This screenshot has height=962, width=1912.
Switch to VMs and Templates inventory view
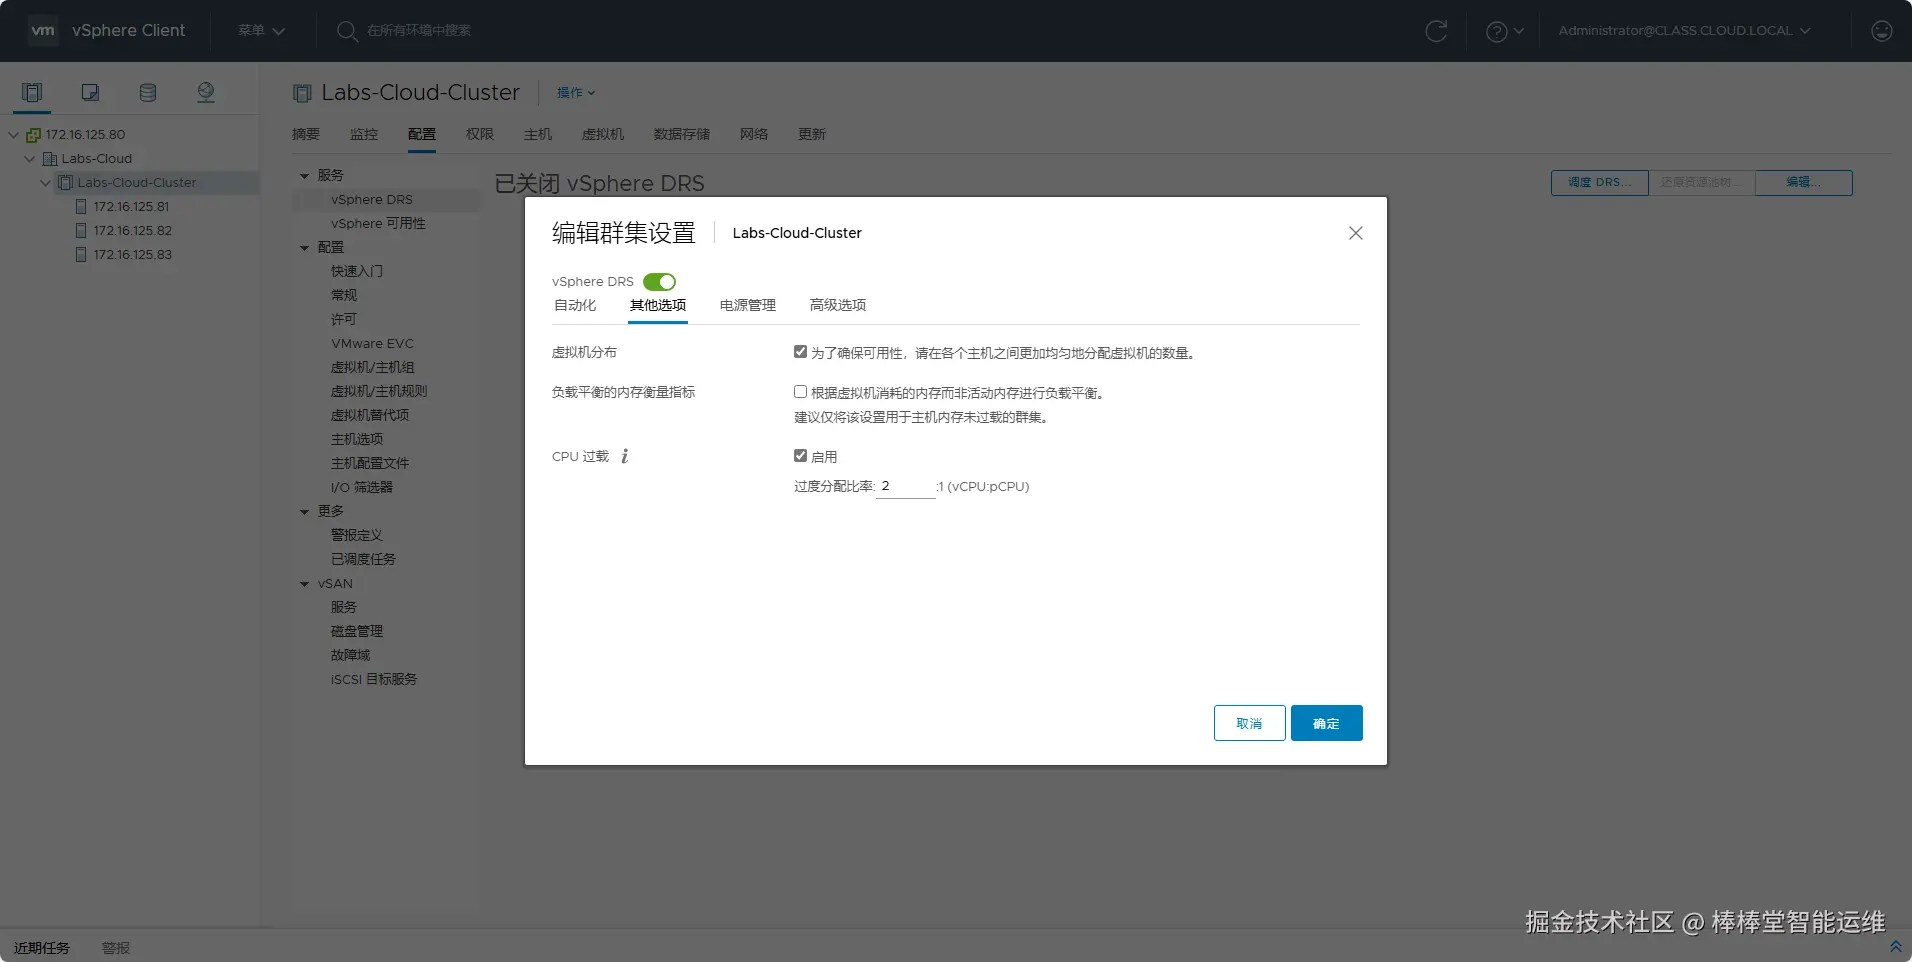(x=90, y=93)
